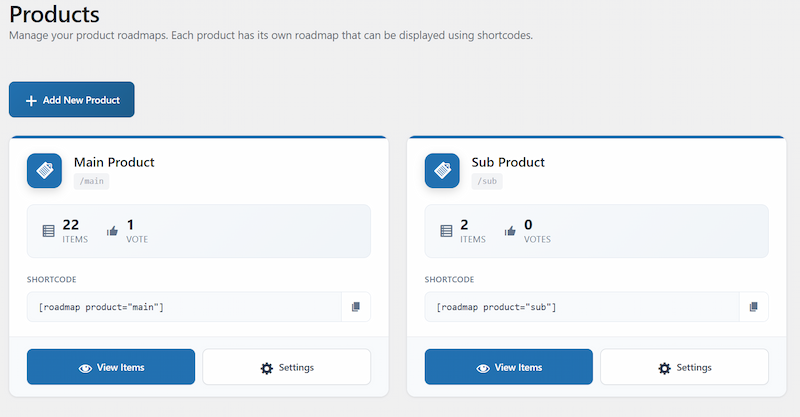Copy the main roadmap shortcode
Viewport: 800px width, 417px height.
coord(355,307)
